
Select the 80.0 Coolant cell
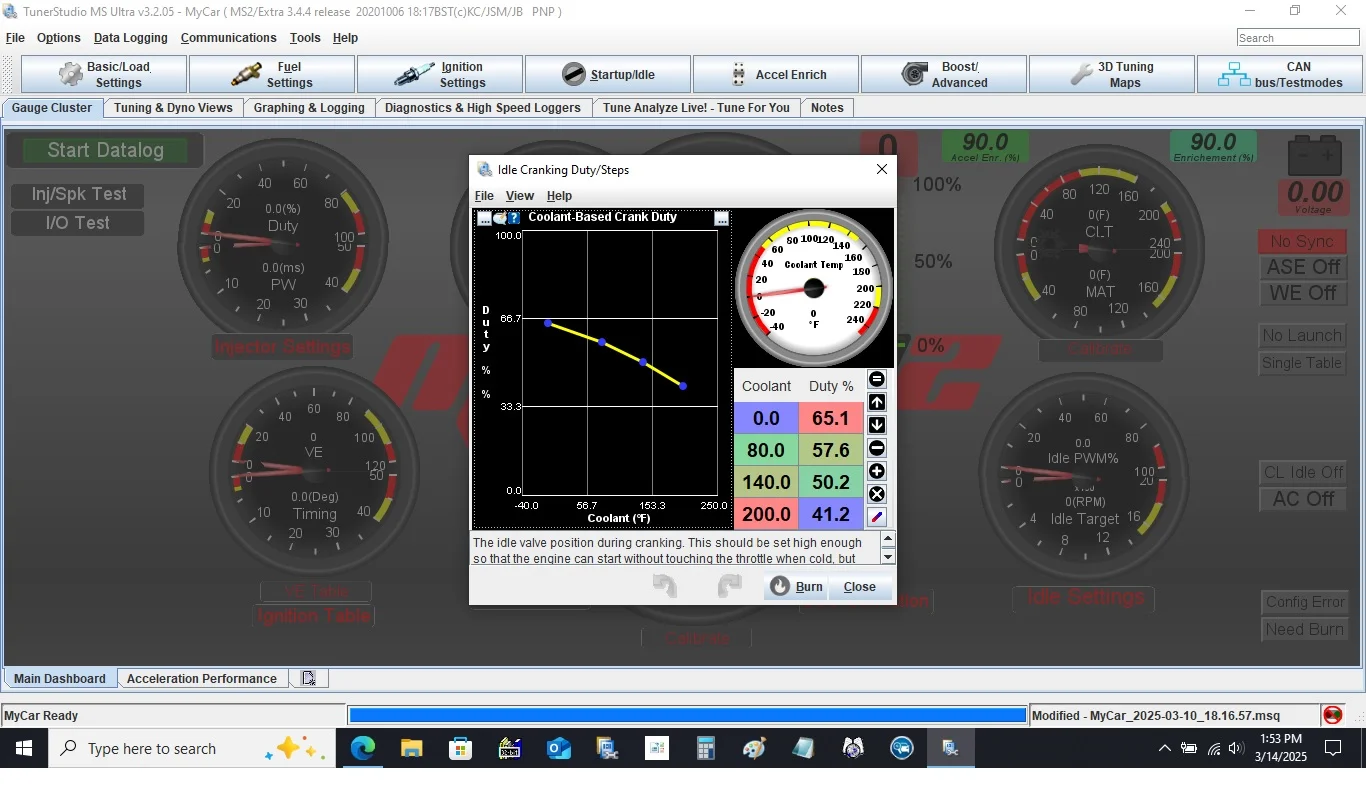tap(766, 450)
